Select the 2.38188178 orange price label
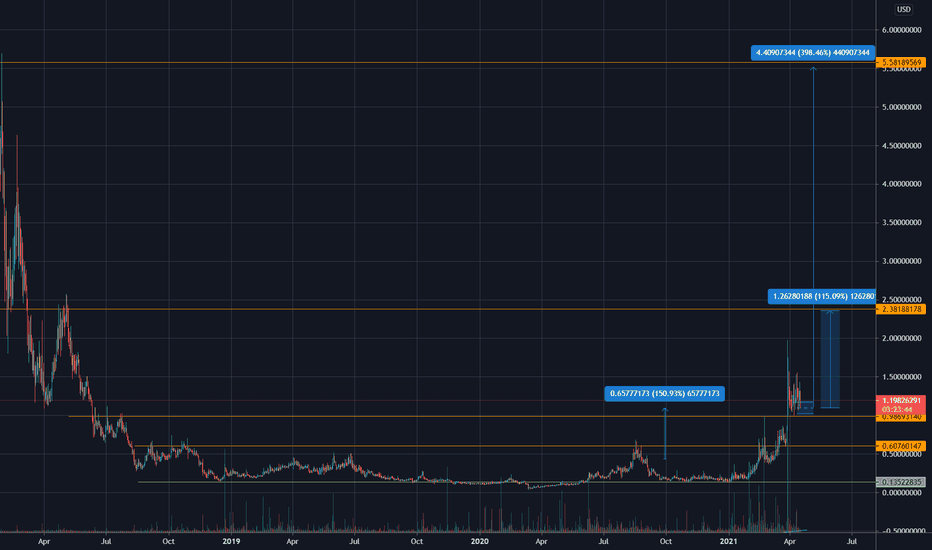Viewport: 932px width, 550px height. click(900, 309)
